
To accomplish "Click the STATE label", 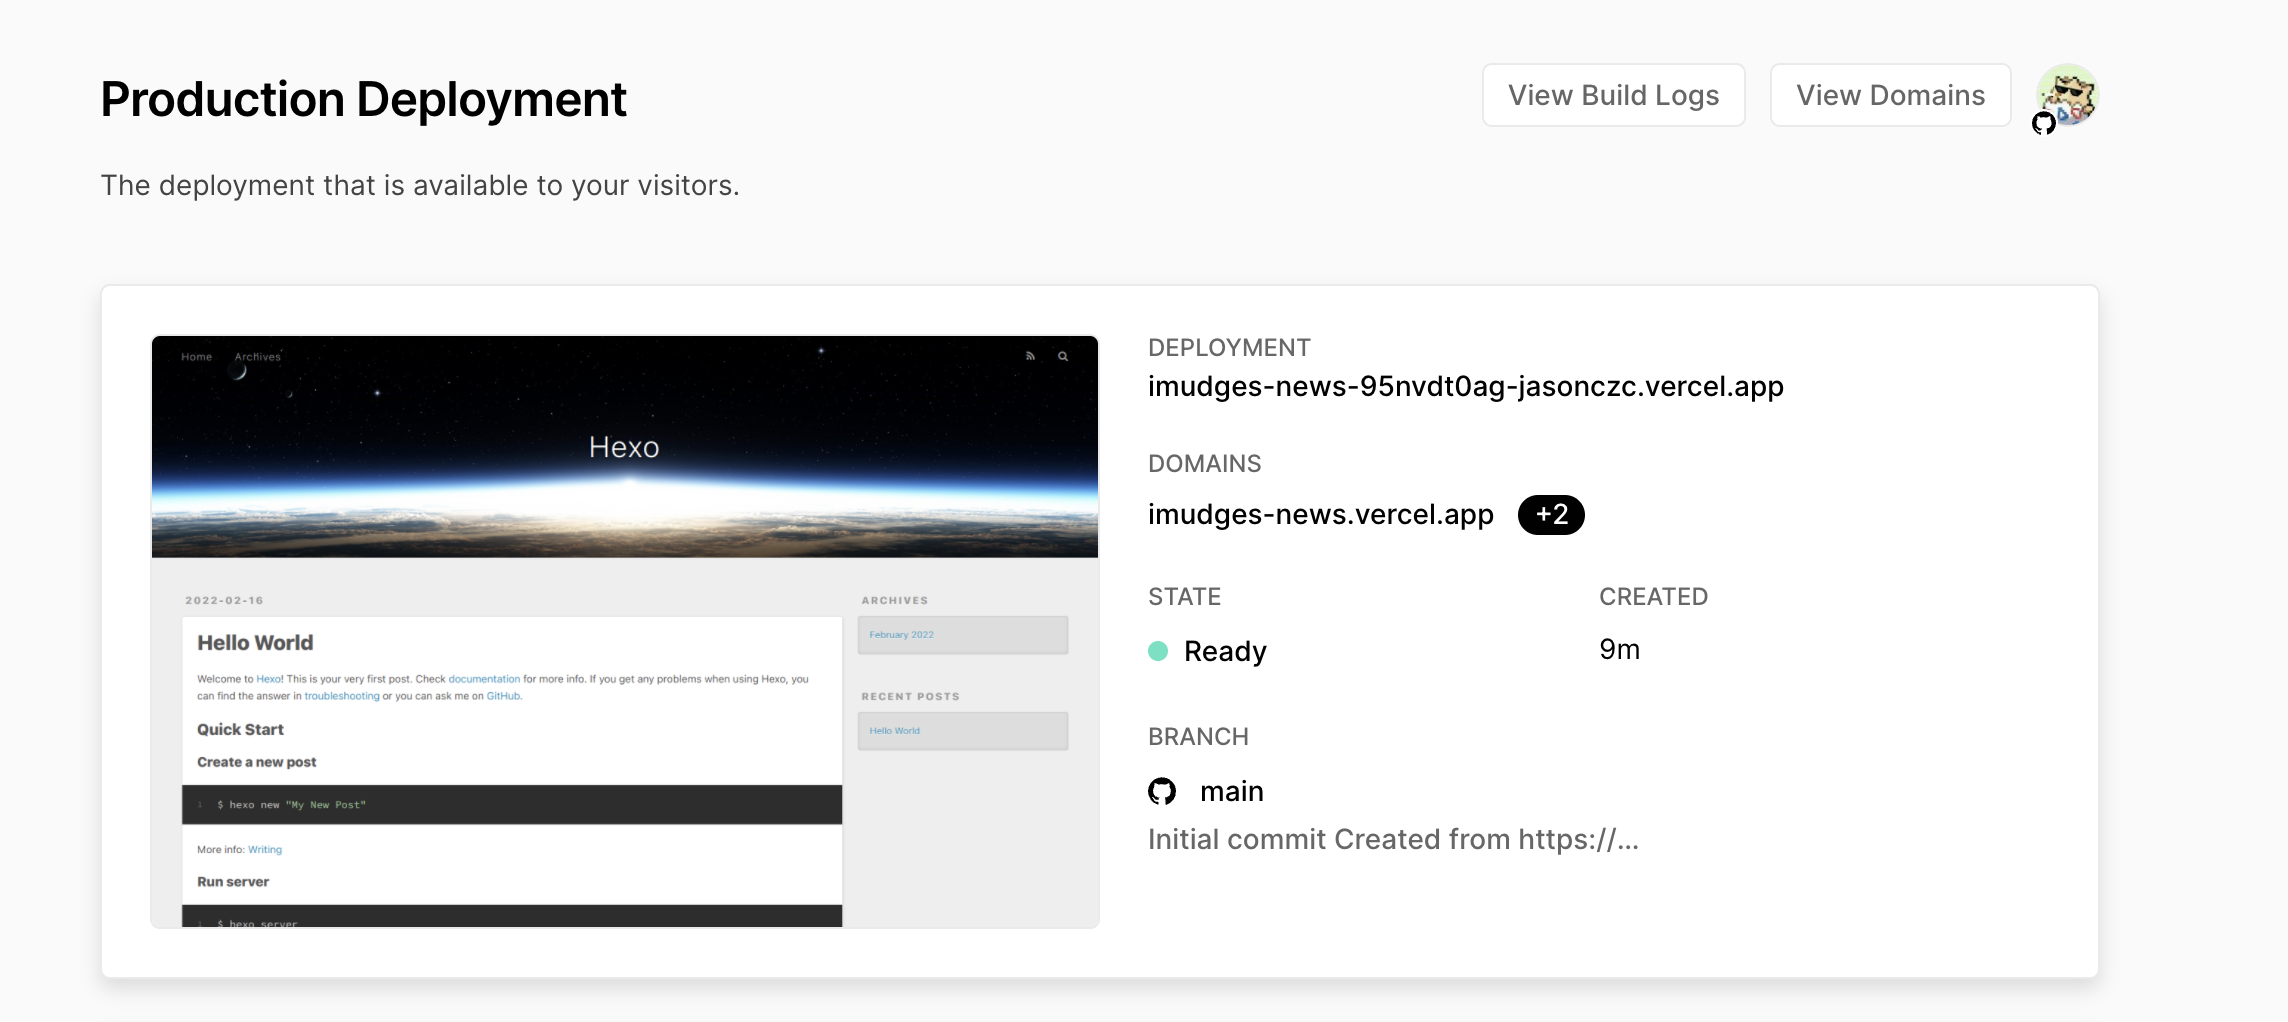I will click(1184, 596).
